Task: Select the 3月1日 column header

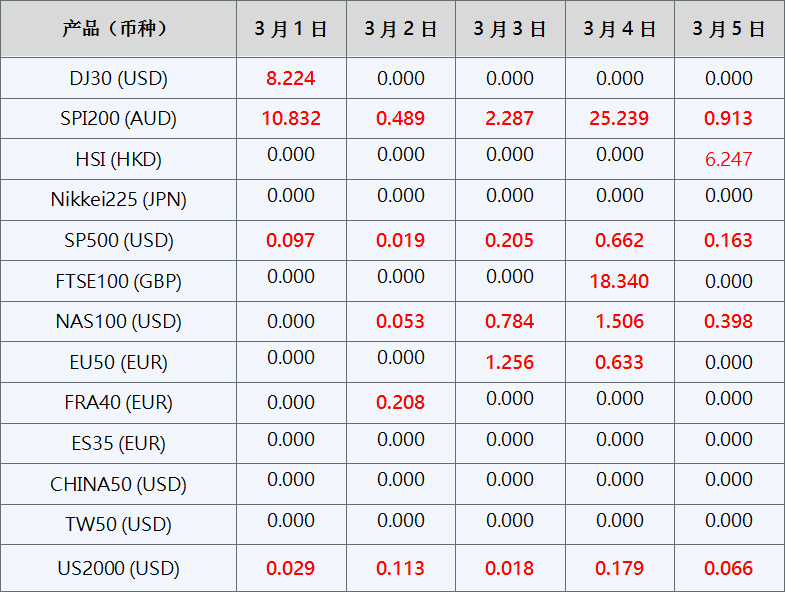Action: [291, 29]
